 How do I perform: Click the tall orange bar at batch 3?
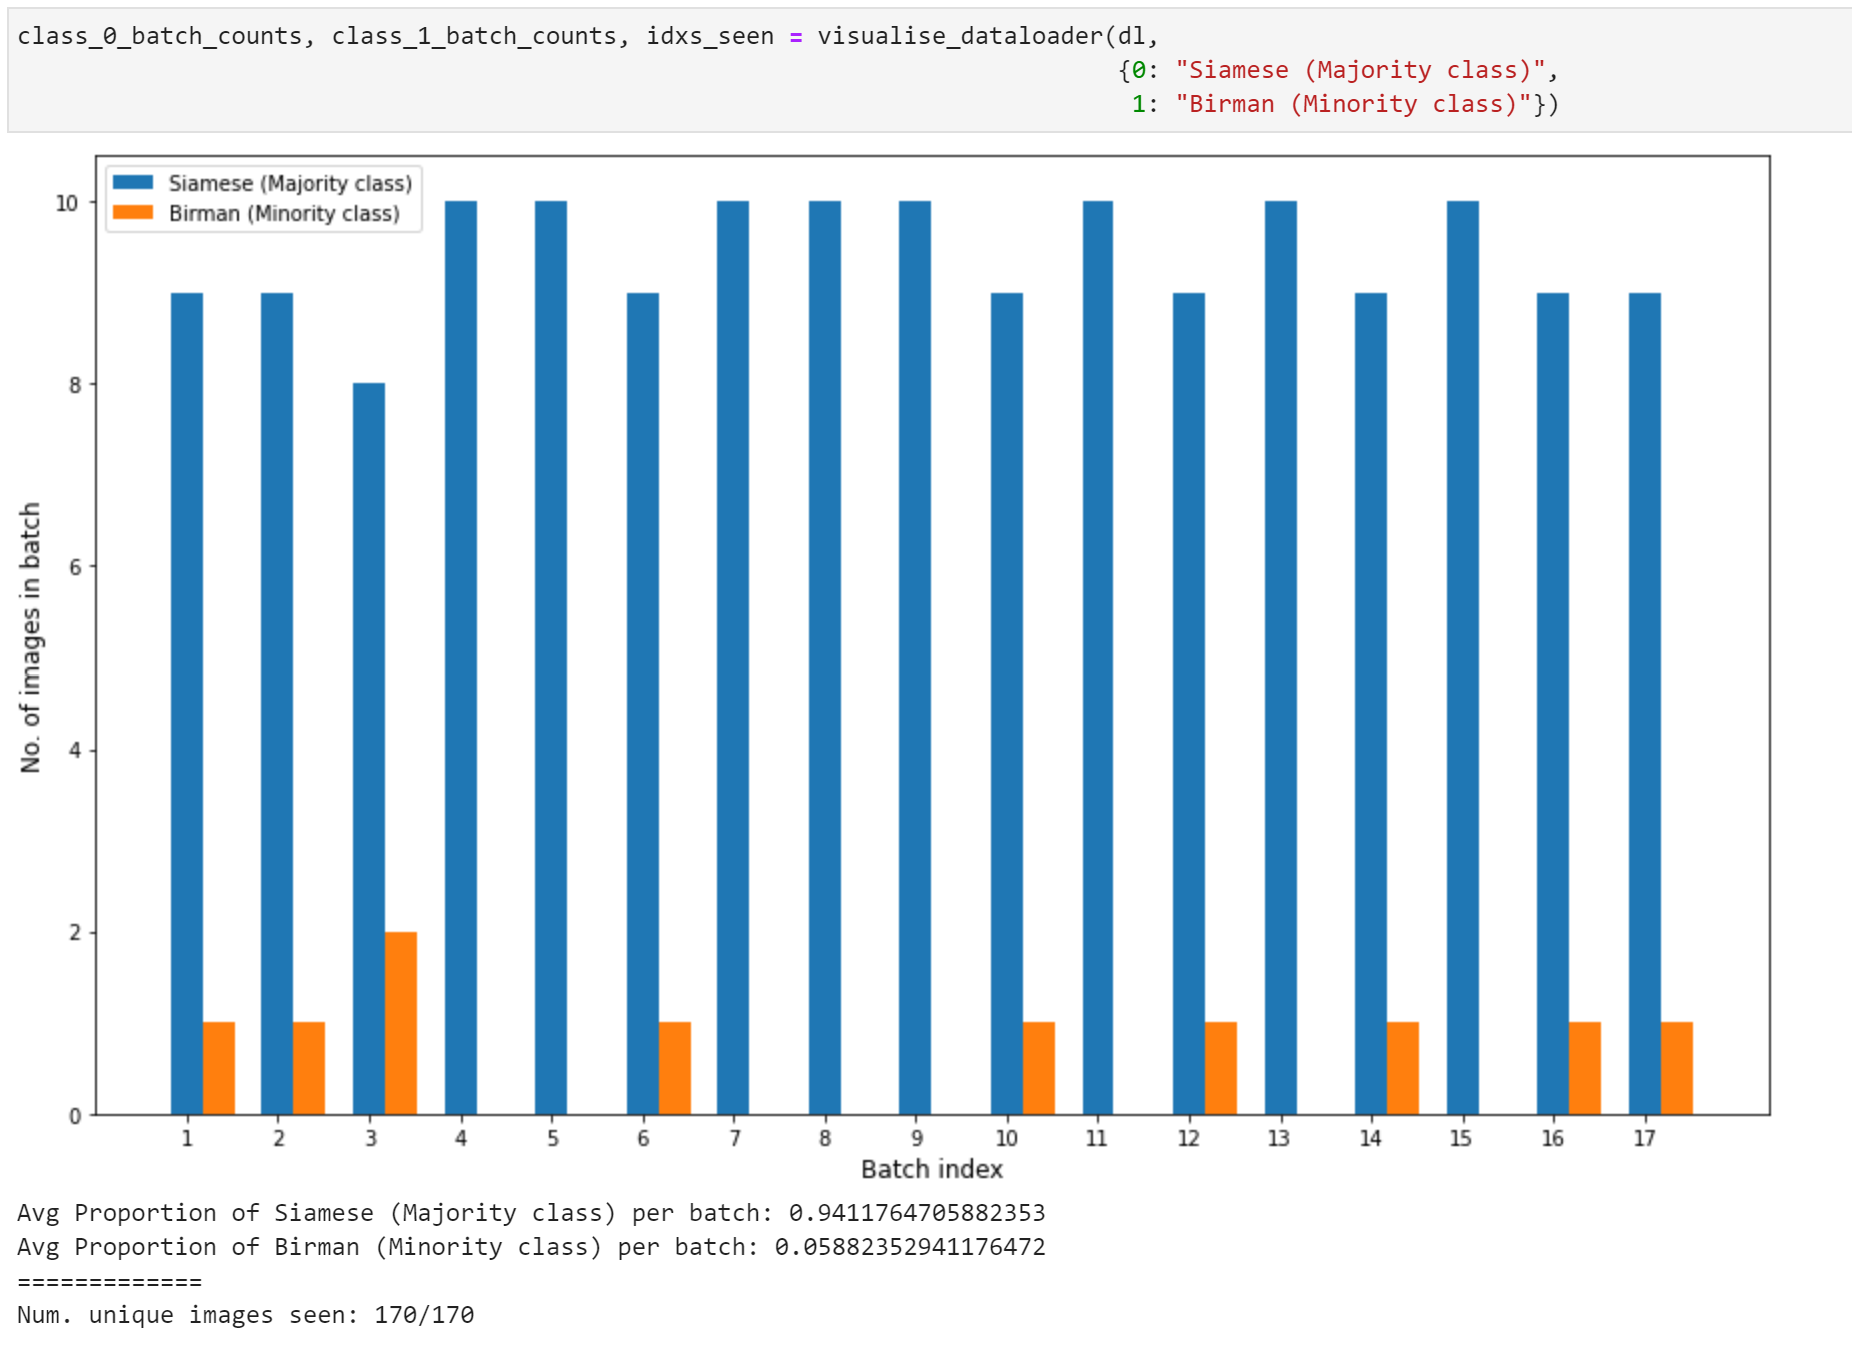tap(401, 1023)
